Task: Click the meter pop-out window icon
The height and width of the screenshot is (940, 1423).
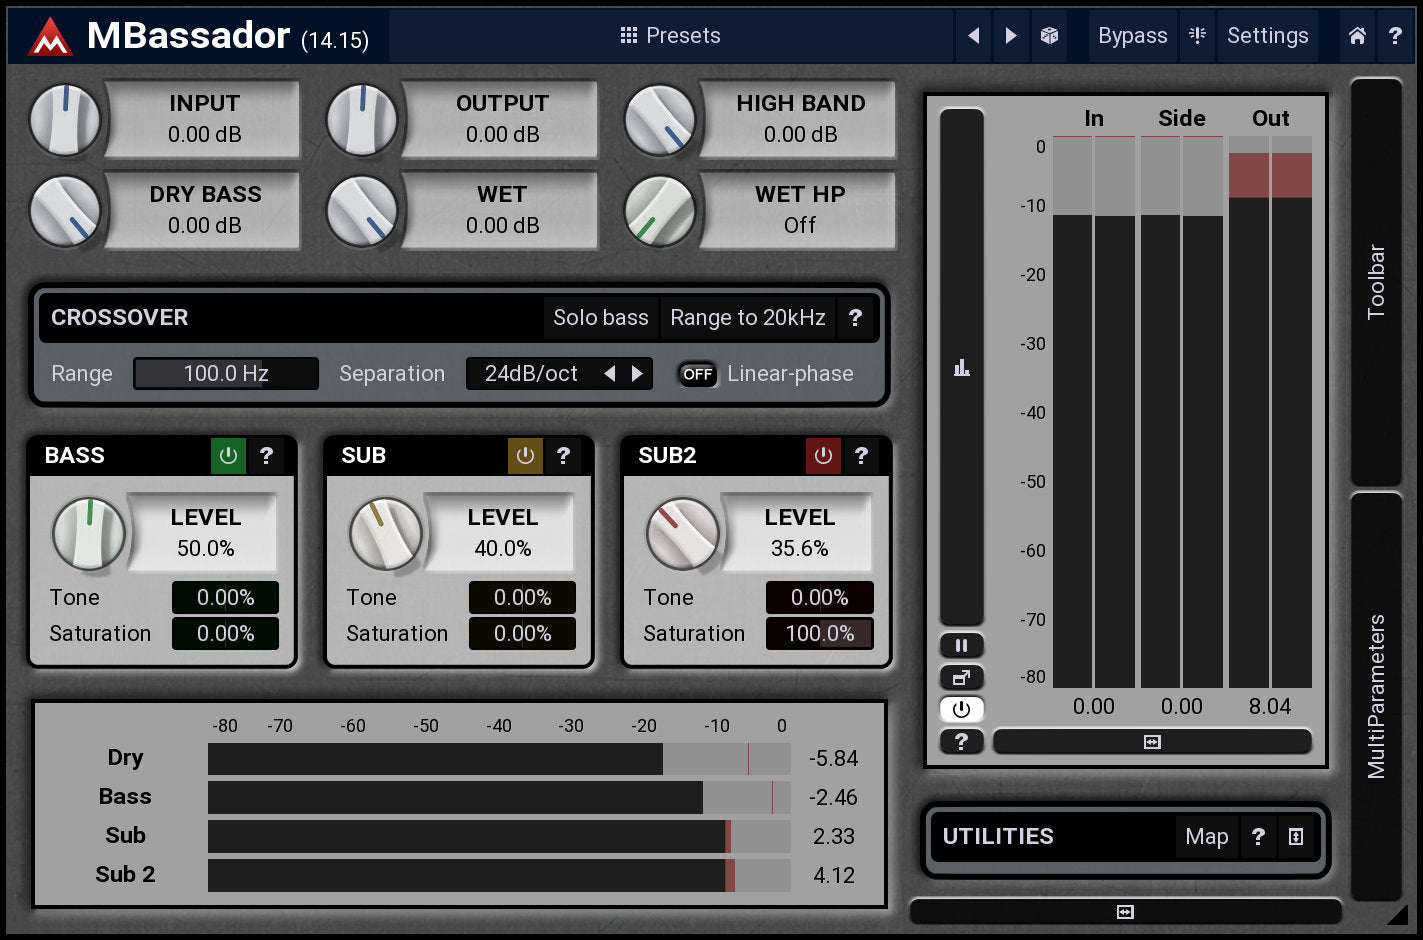Action: pos(961,678)
